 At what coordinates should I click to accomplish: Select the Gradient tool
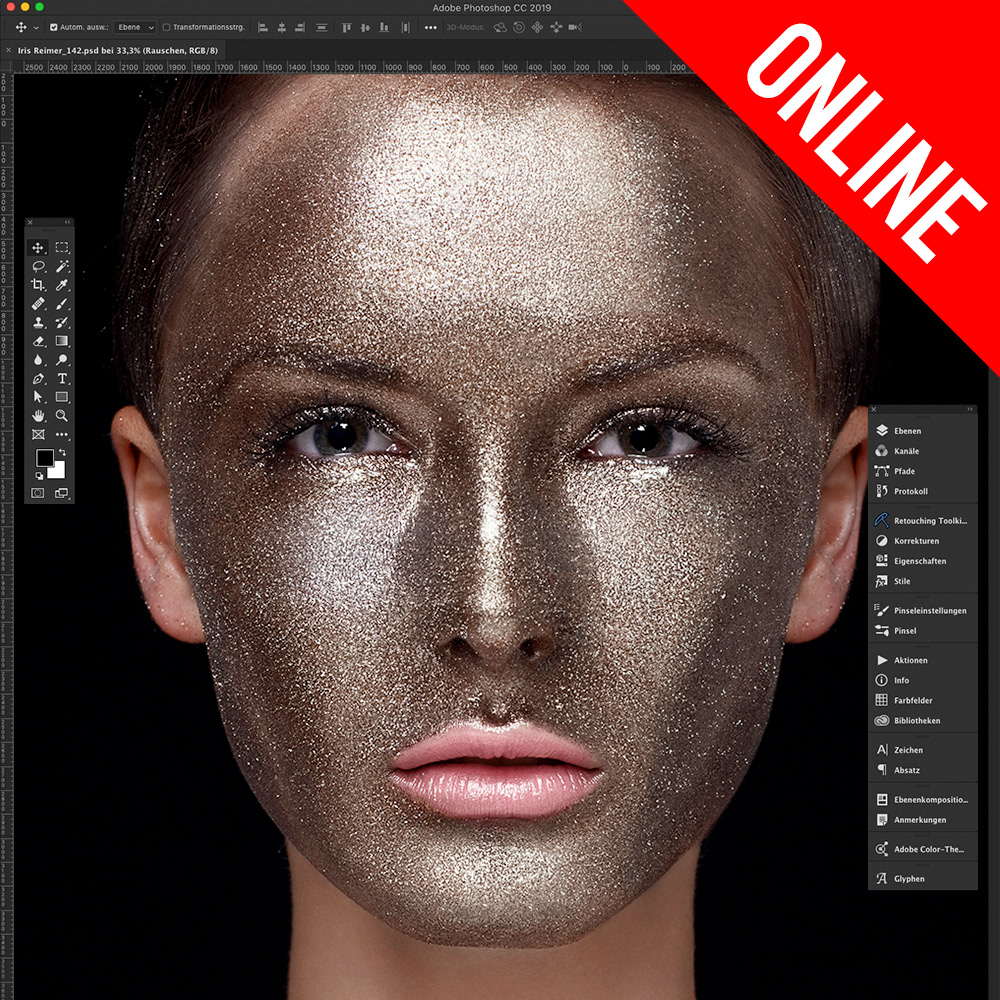(x=62, y=341)
